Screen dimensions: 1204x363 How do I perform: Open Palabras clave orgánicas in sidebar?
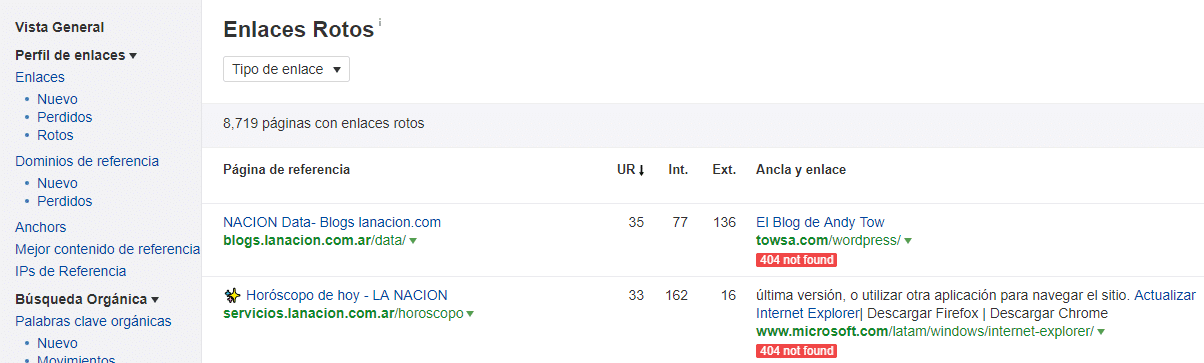pos(93,321)
